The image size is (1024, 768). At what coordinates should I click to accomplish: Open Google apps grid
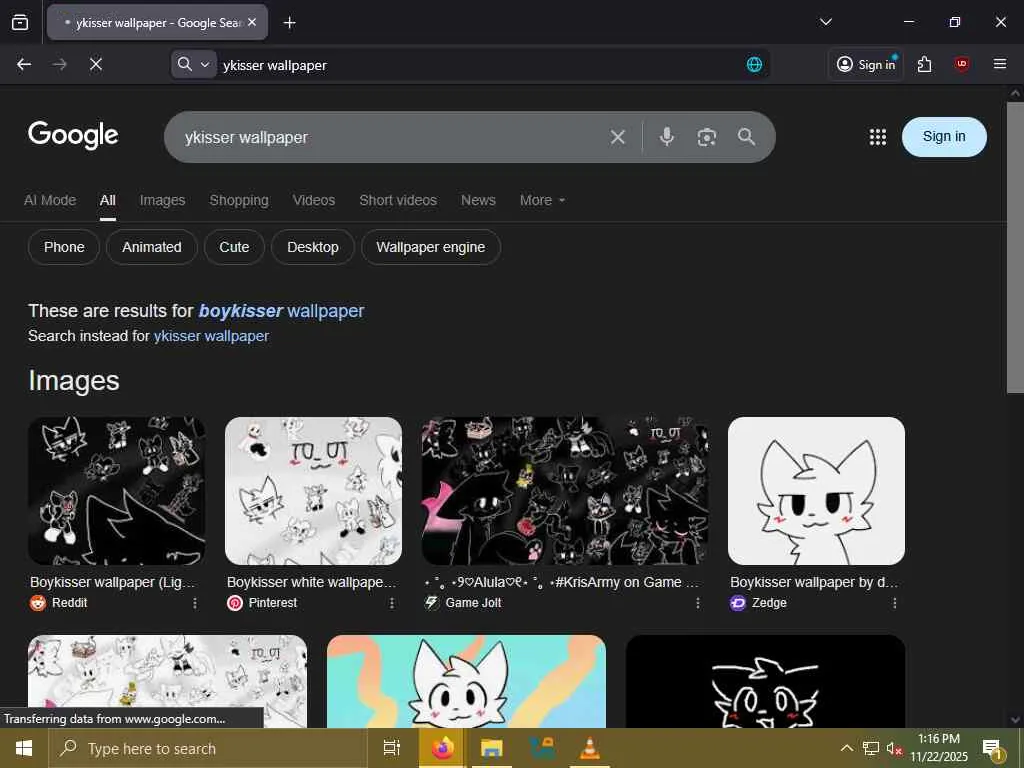(878, 136)
